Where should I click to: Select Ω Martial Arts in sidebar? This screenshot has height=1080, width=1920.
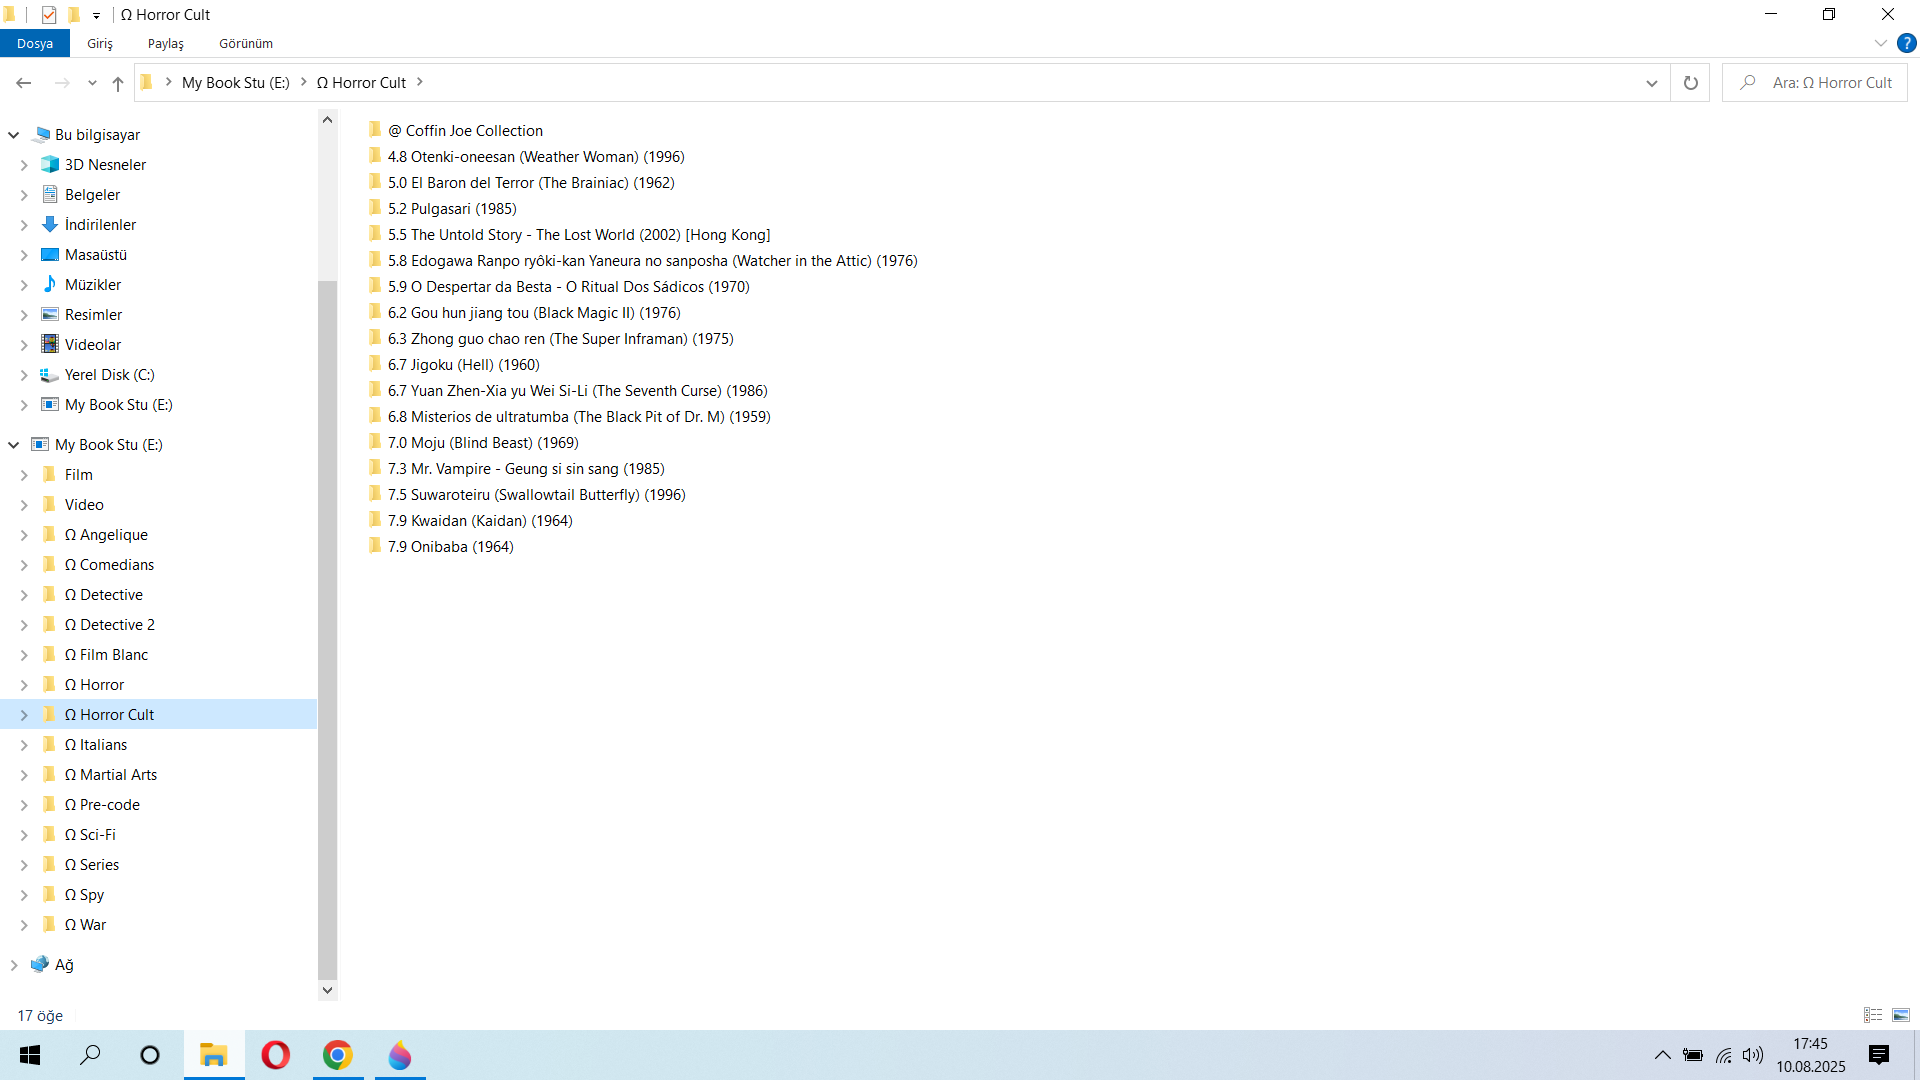(110, 775)
